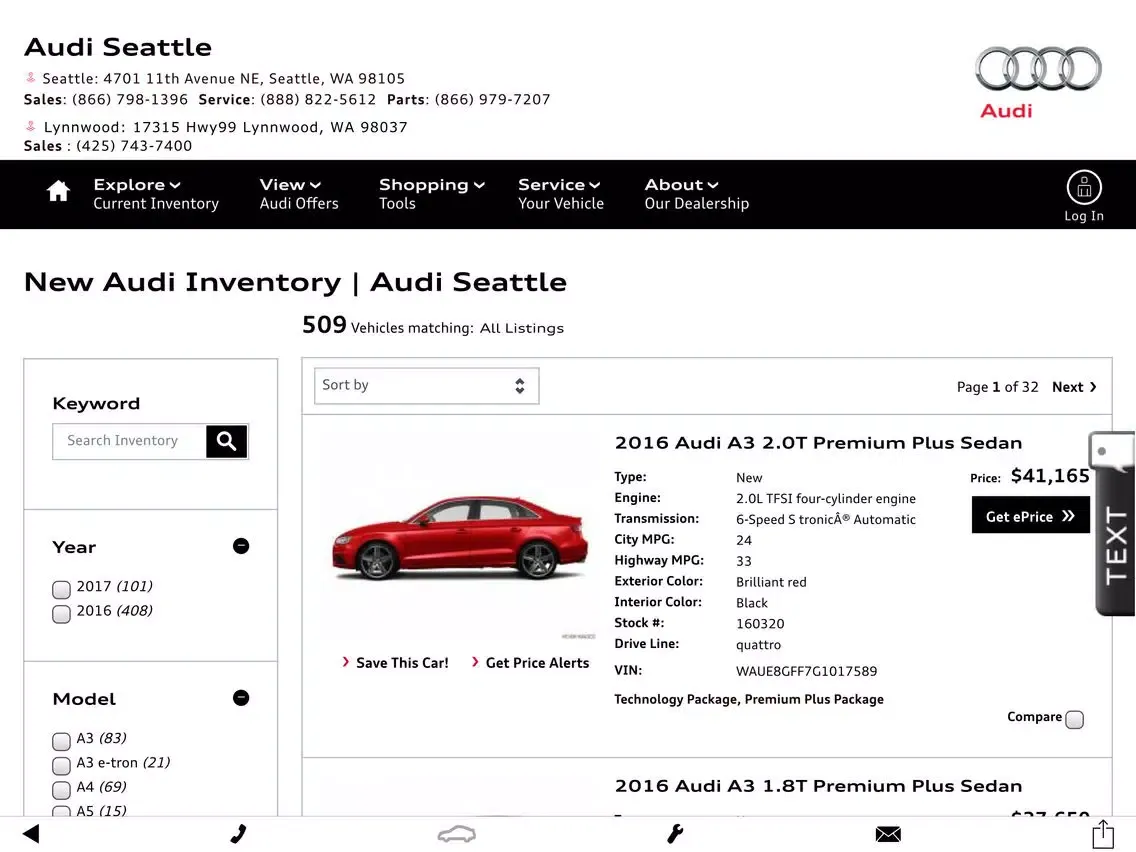The image size is (1136, 852).
Task: Click the $41,165 price text
Action: coord(1050,476)
